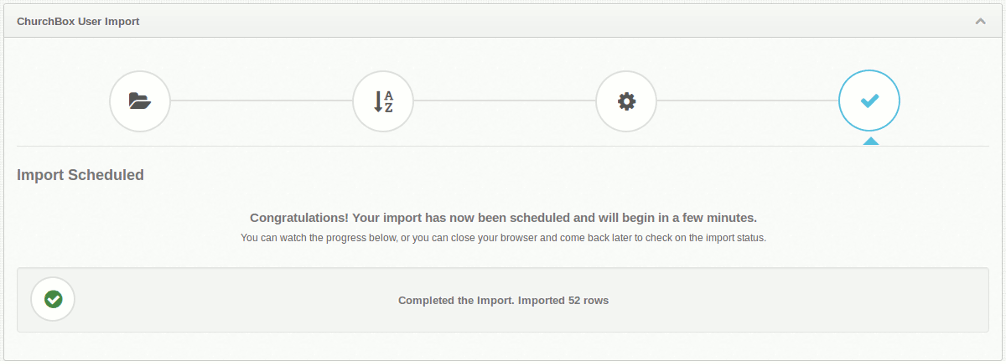This screenshot has height=364, width=1006.
Task: Click the blue triangle pointer below the checkmark step
Action: (870, 141)
